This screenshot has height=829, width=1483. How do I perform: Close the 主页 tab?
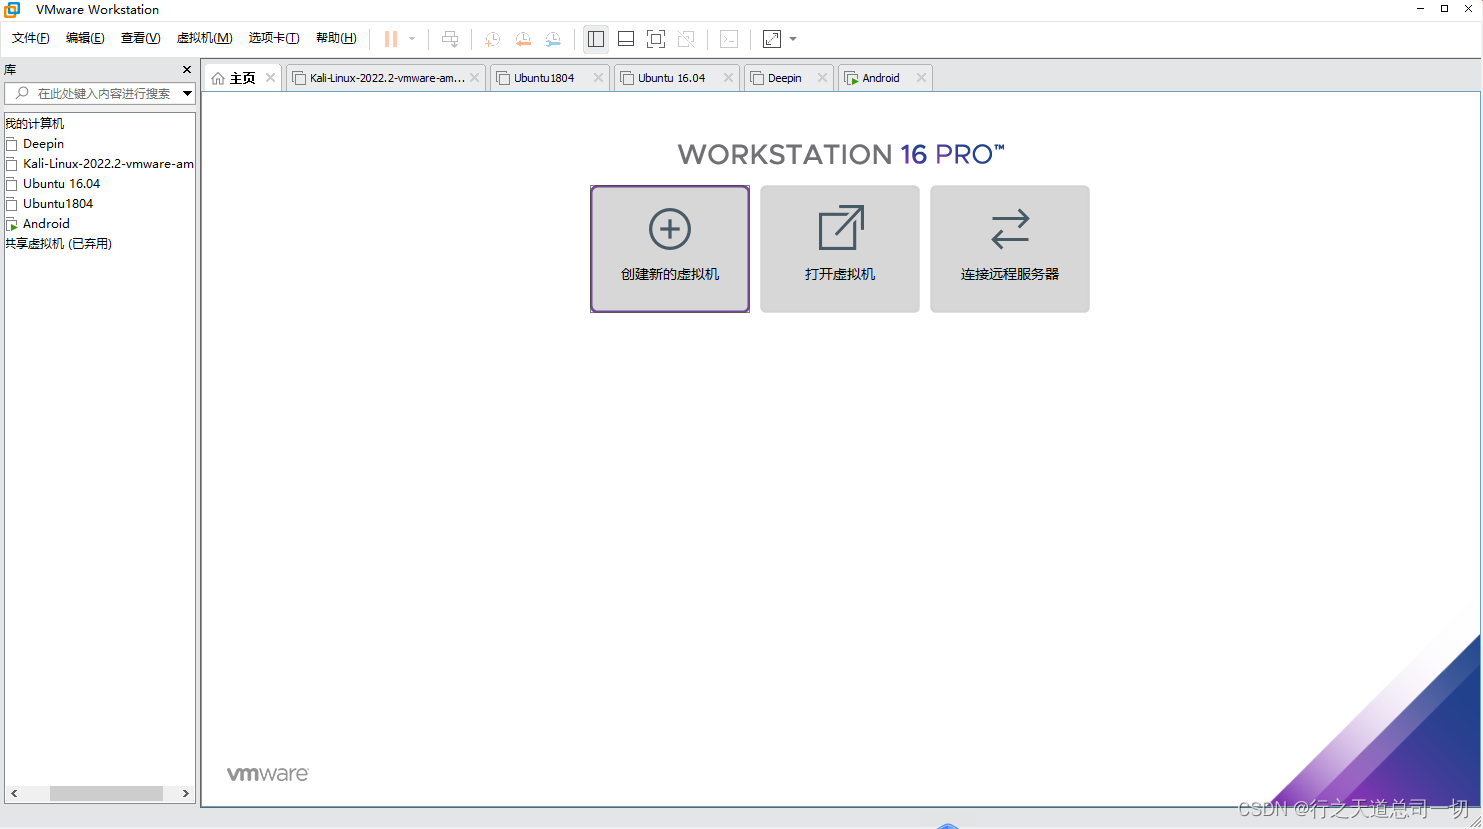pos(270,78)
